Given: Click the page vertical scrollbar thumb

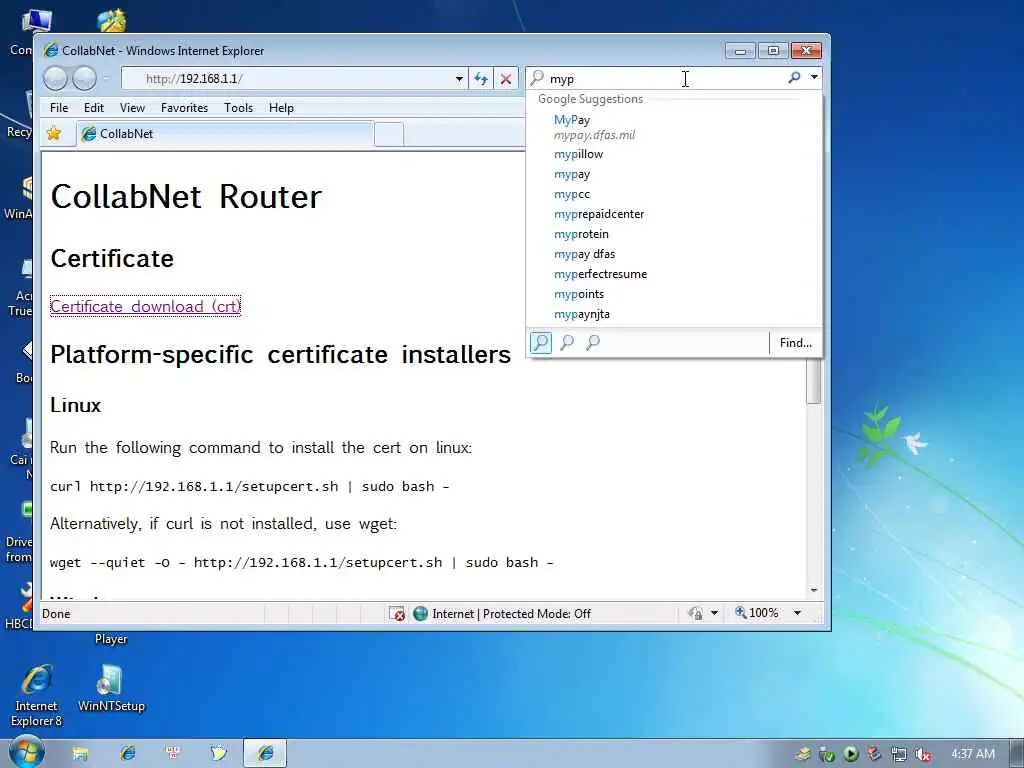Looking at the screenshot, I should coord(814,381).
